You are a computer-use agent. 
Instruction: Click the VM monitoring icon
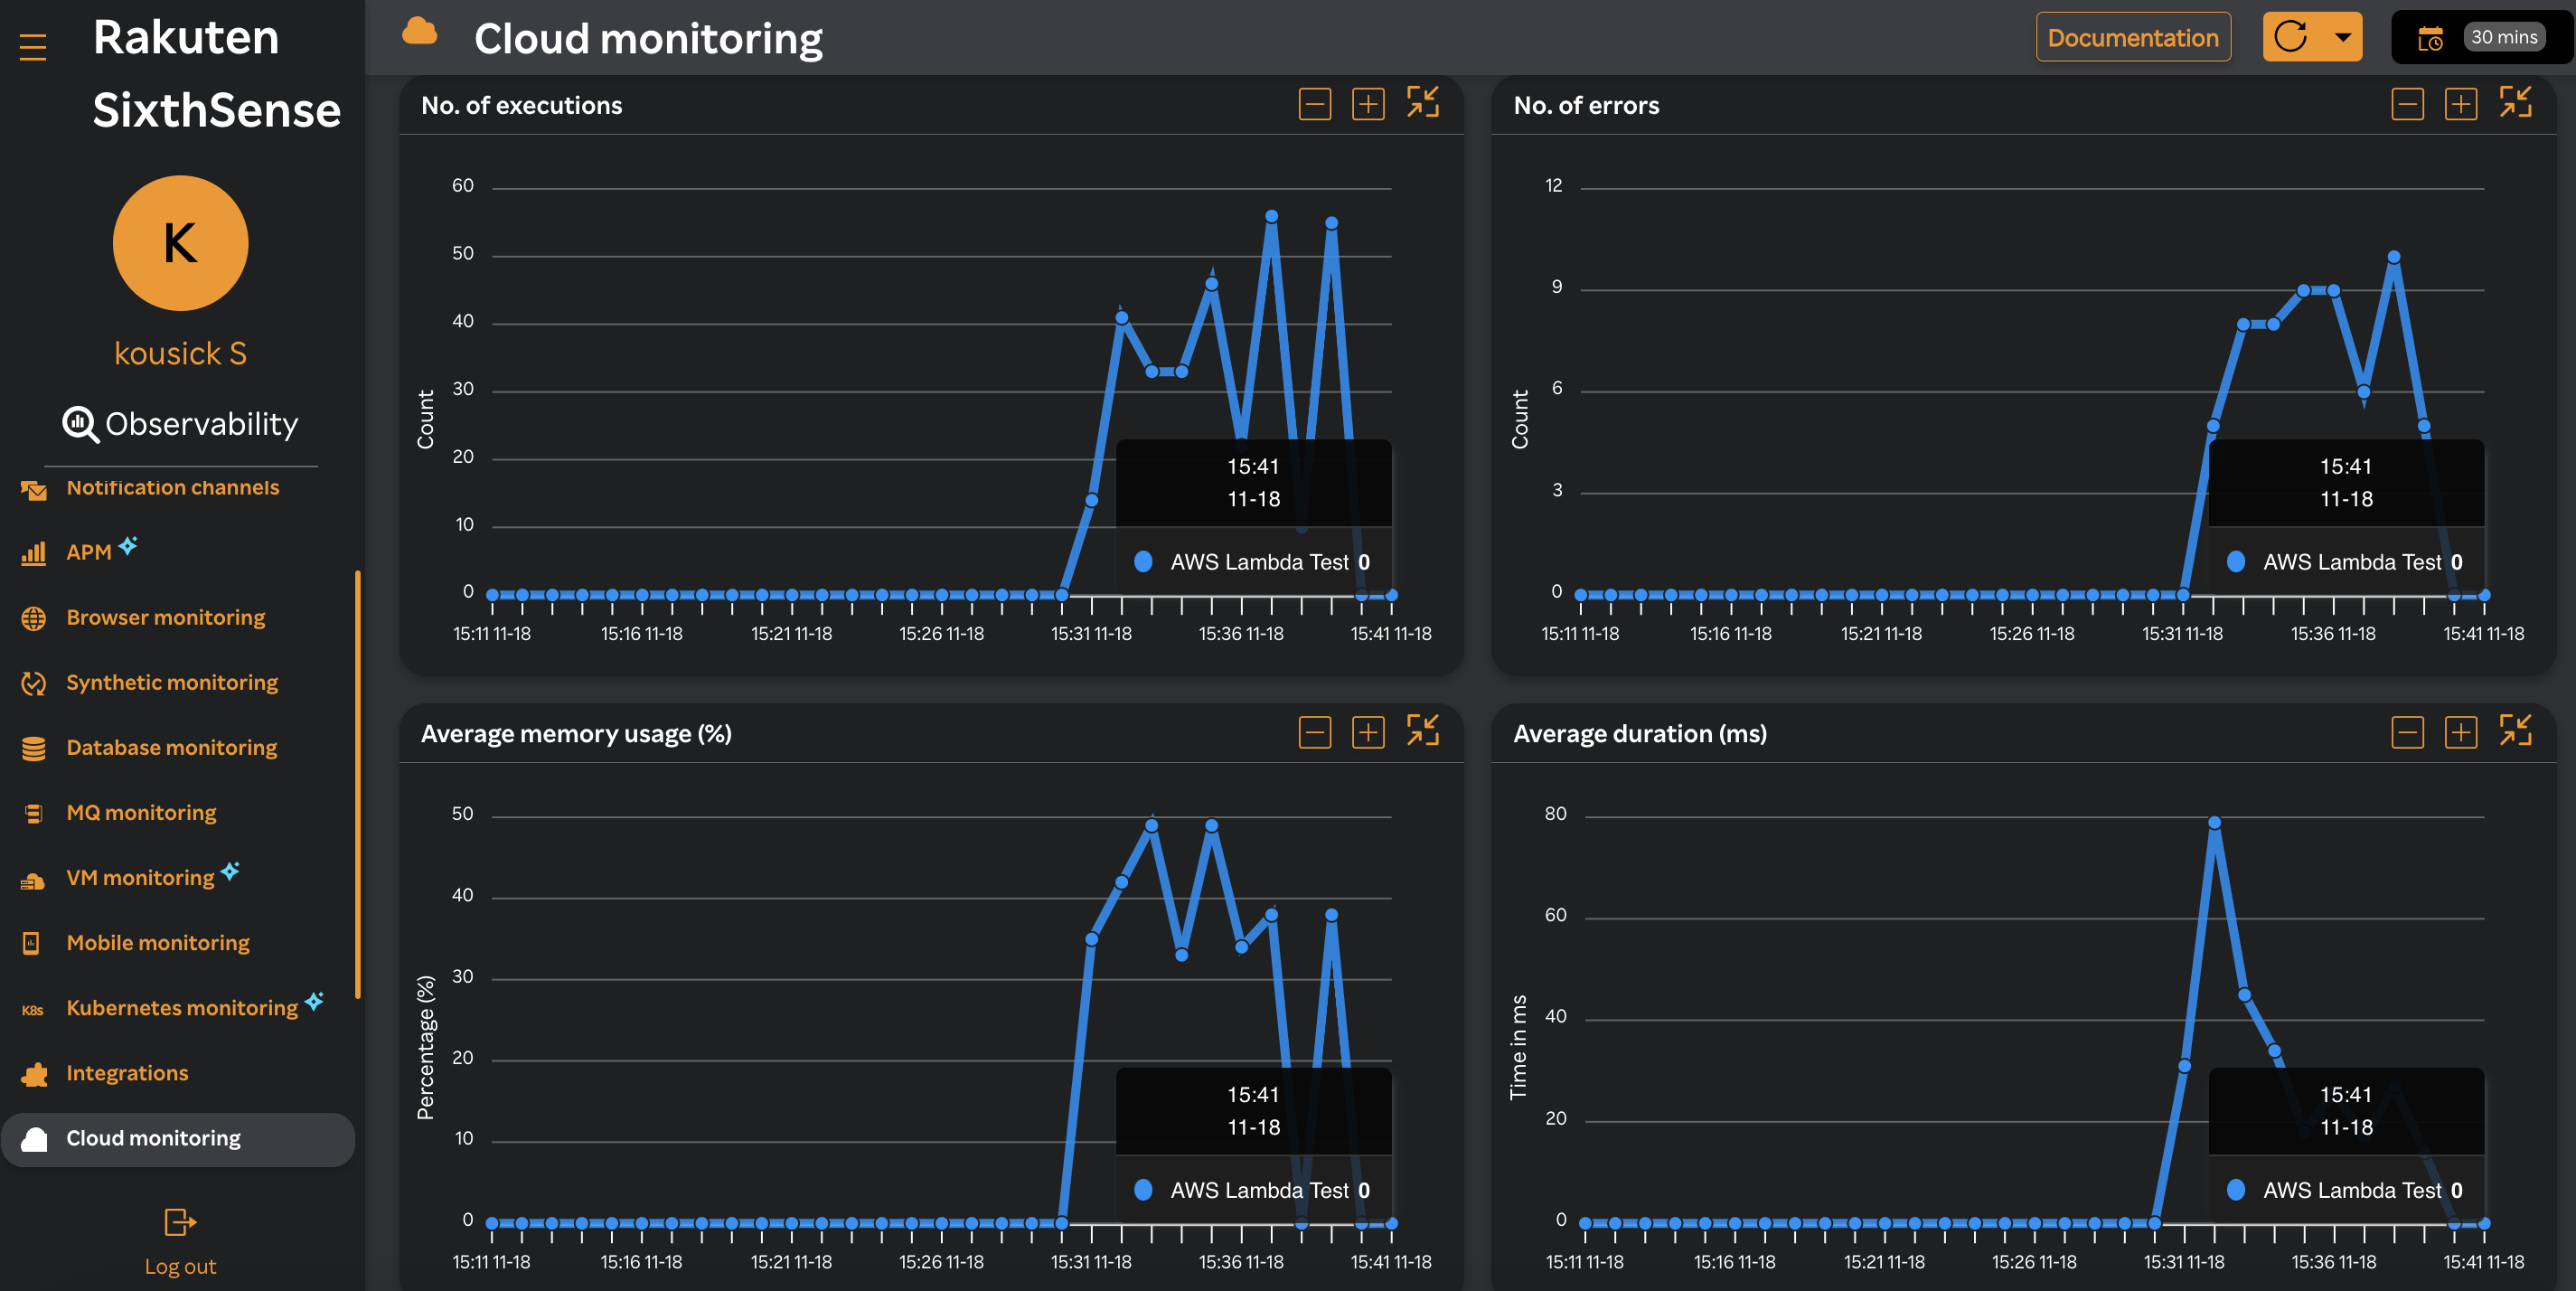(33, 880)
